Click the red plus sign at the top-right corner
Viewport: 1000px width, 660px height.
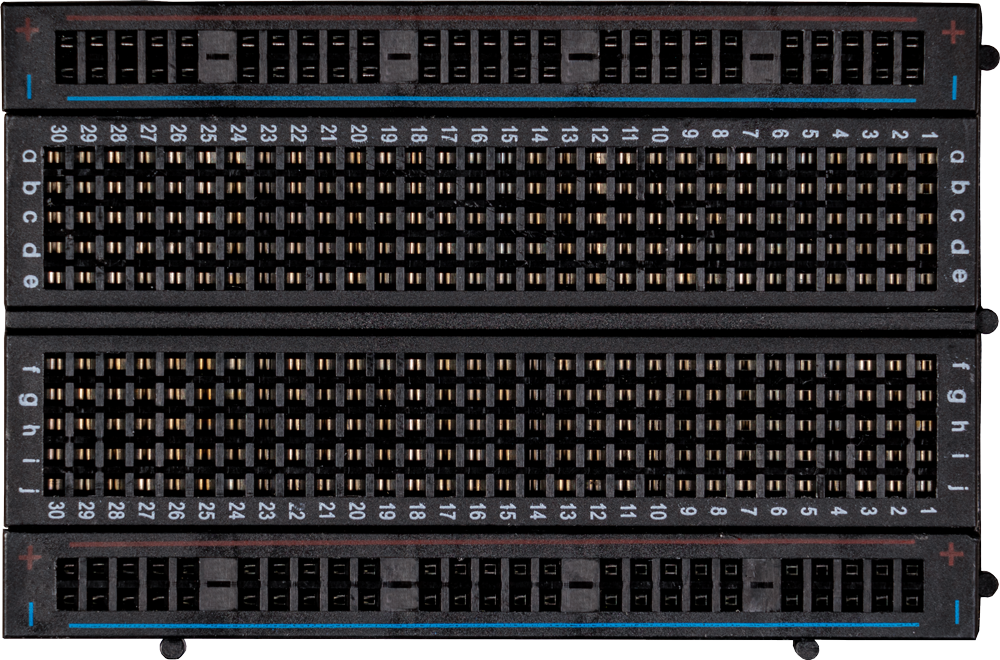(953, 32)
